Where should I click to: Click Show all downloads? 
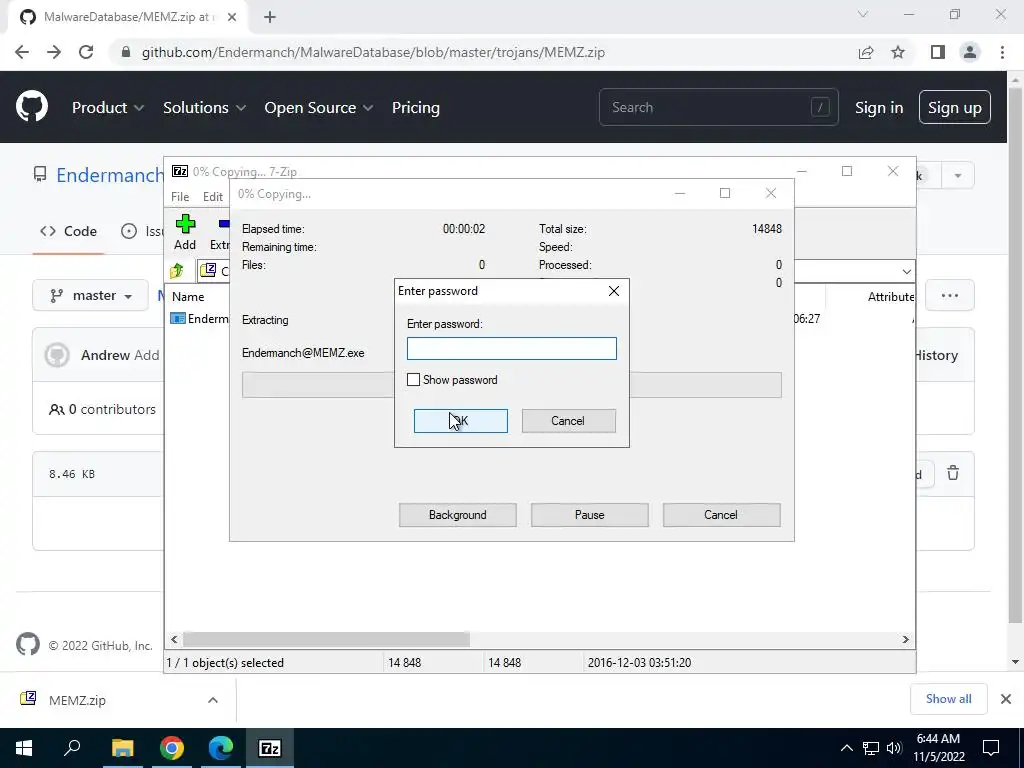948,699
